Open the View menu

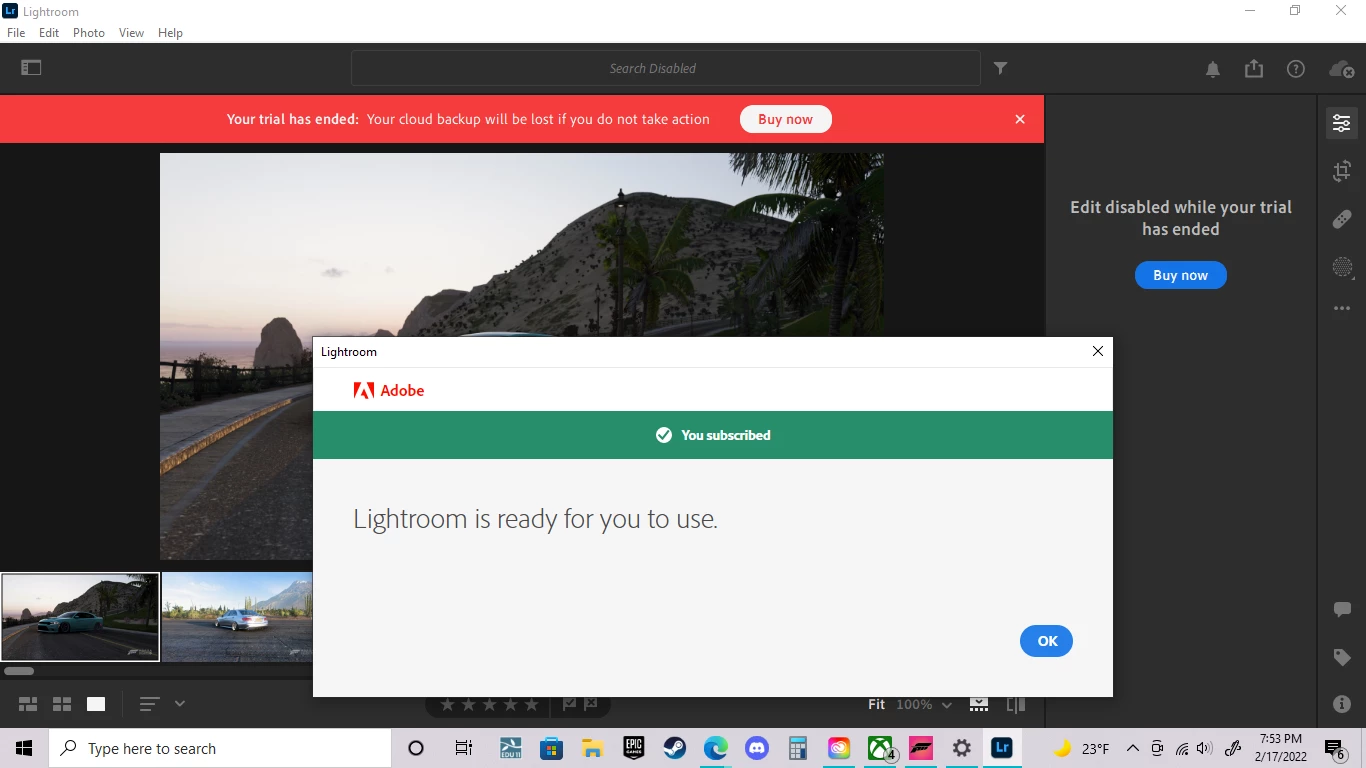131,32
